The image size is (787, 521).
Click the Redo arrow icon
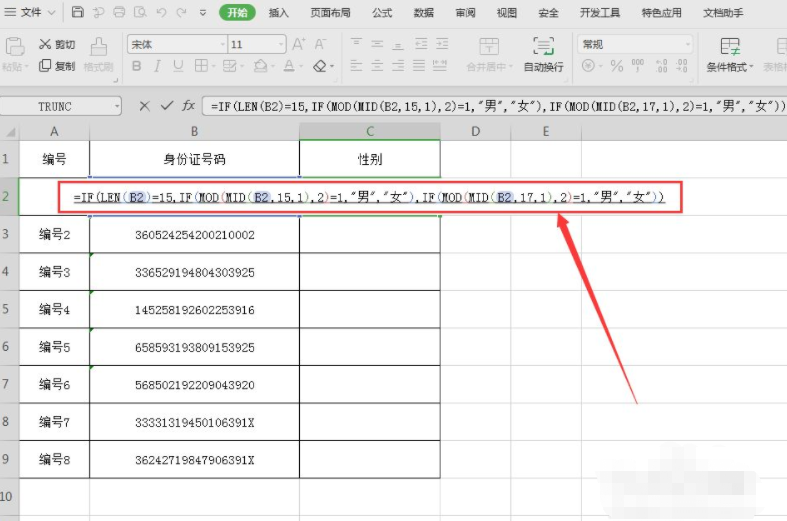pos(182,12)
